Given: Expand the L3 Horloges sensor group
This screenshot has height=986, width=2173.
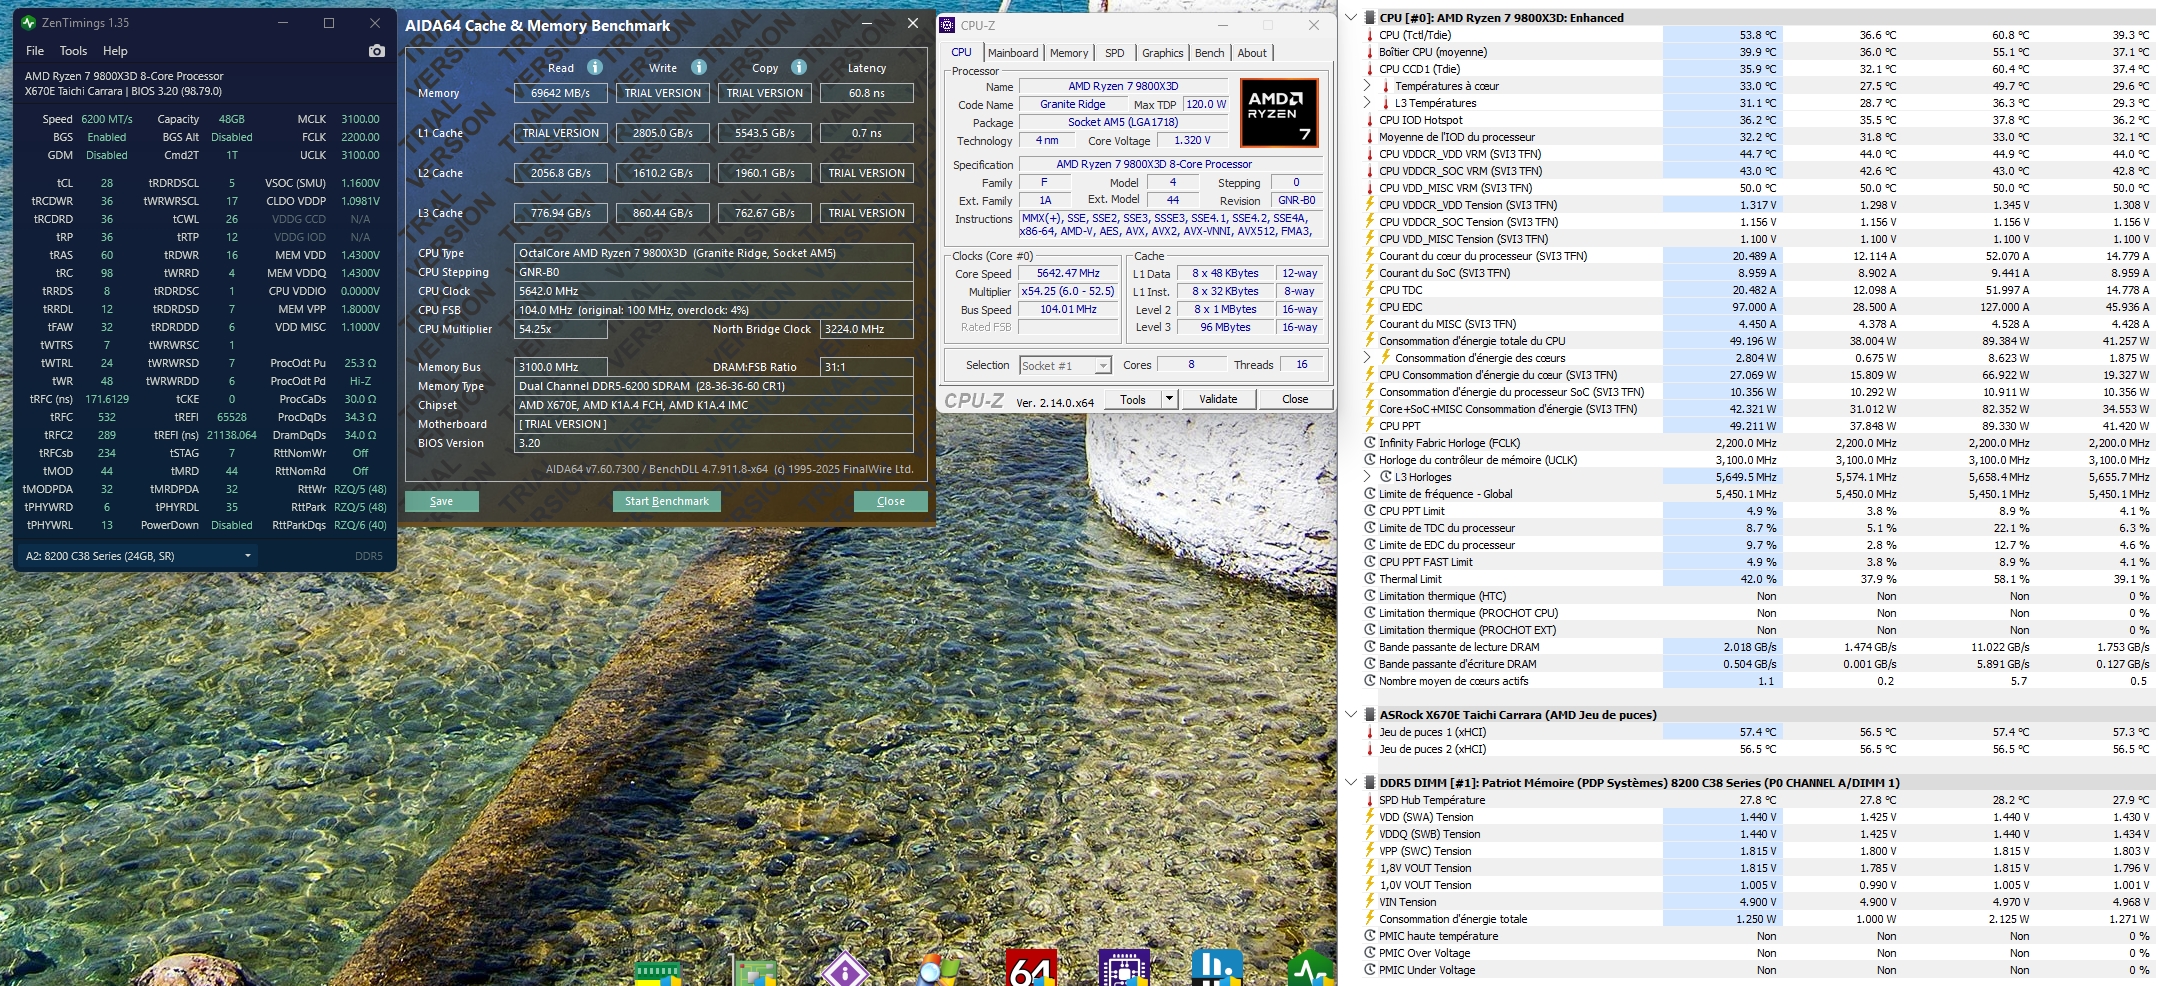Looking at the screenshot, I should point(1367,477).
